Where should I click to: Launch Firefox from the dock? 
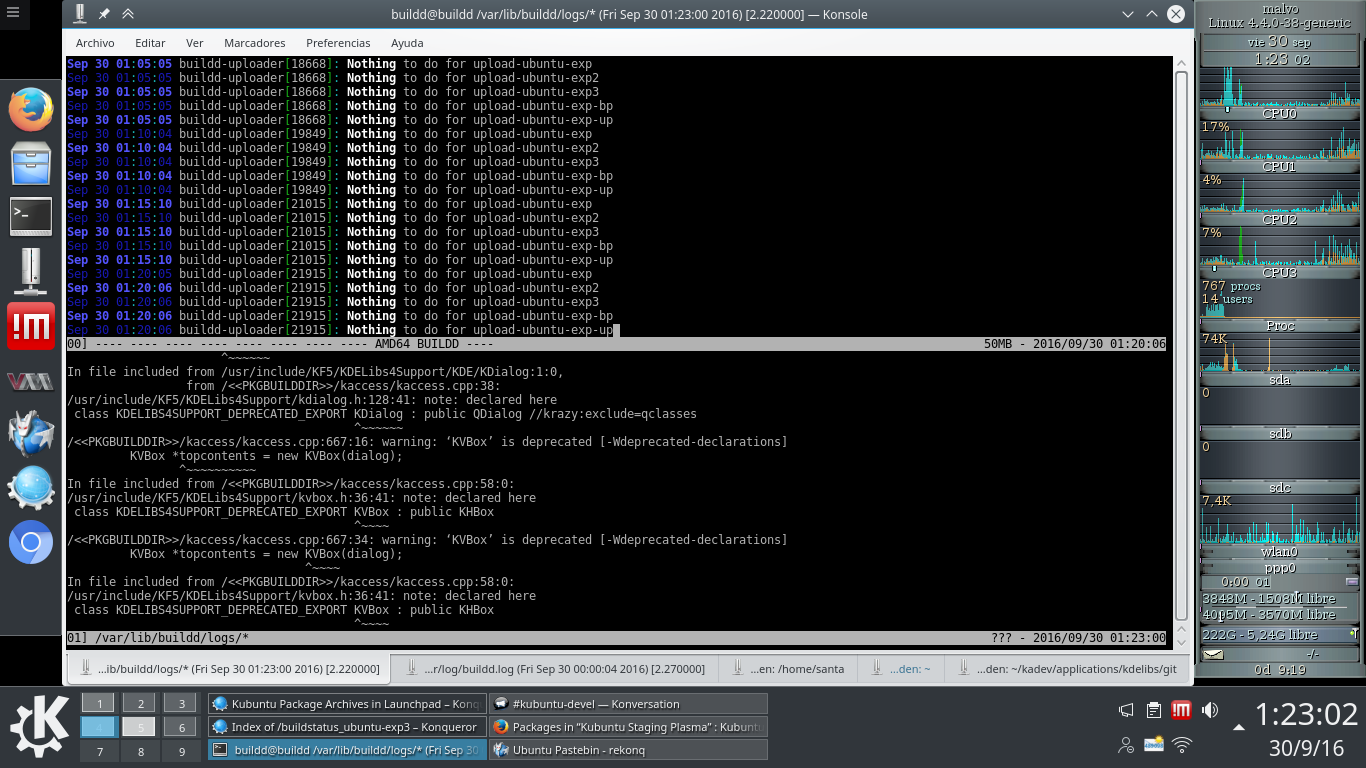31,109
